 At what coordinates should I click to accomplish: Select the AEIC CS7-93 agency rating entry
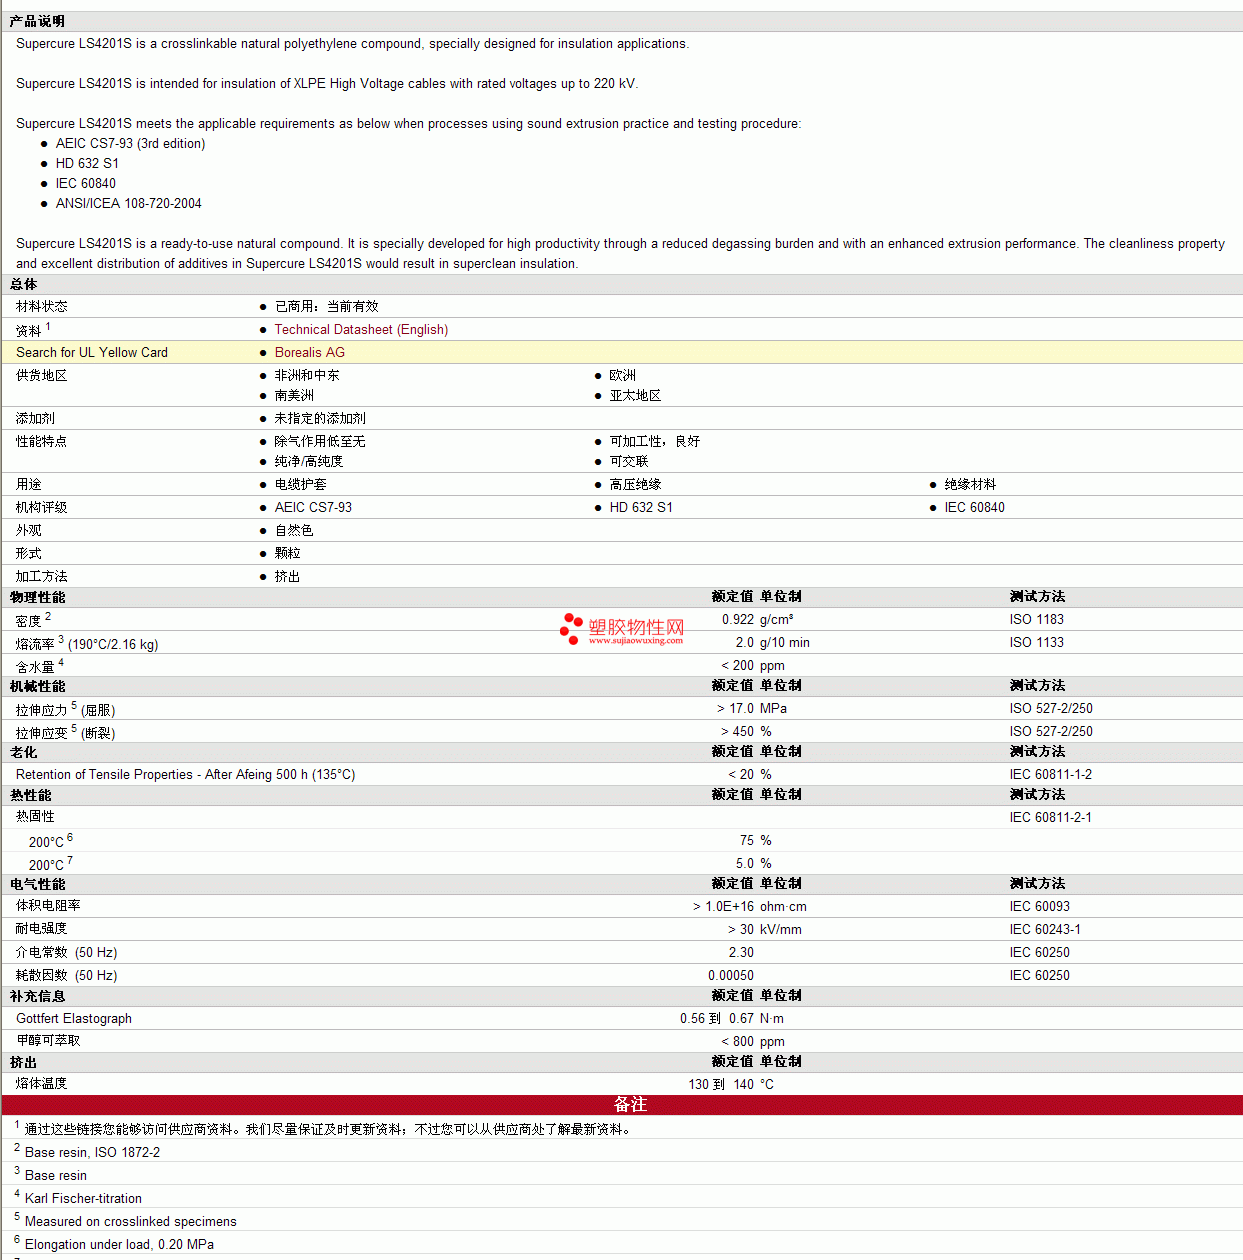pos(313,507)
